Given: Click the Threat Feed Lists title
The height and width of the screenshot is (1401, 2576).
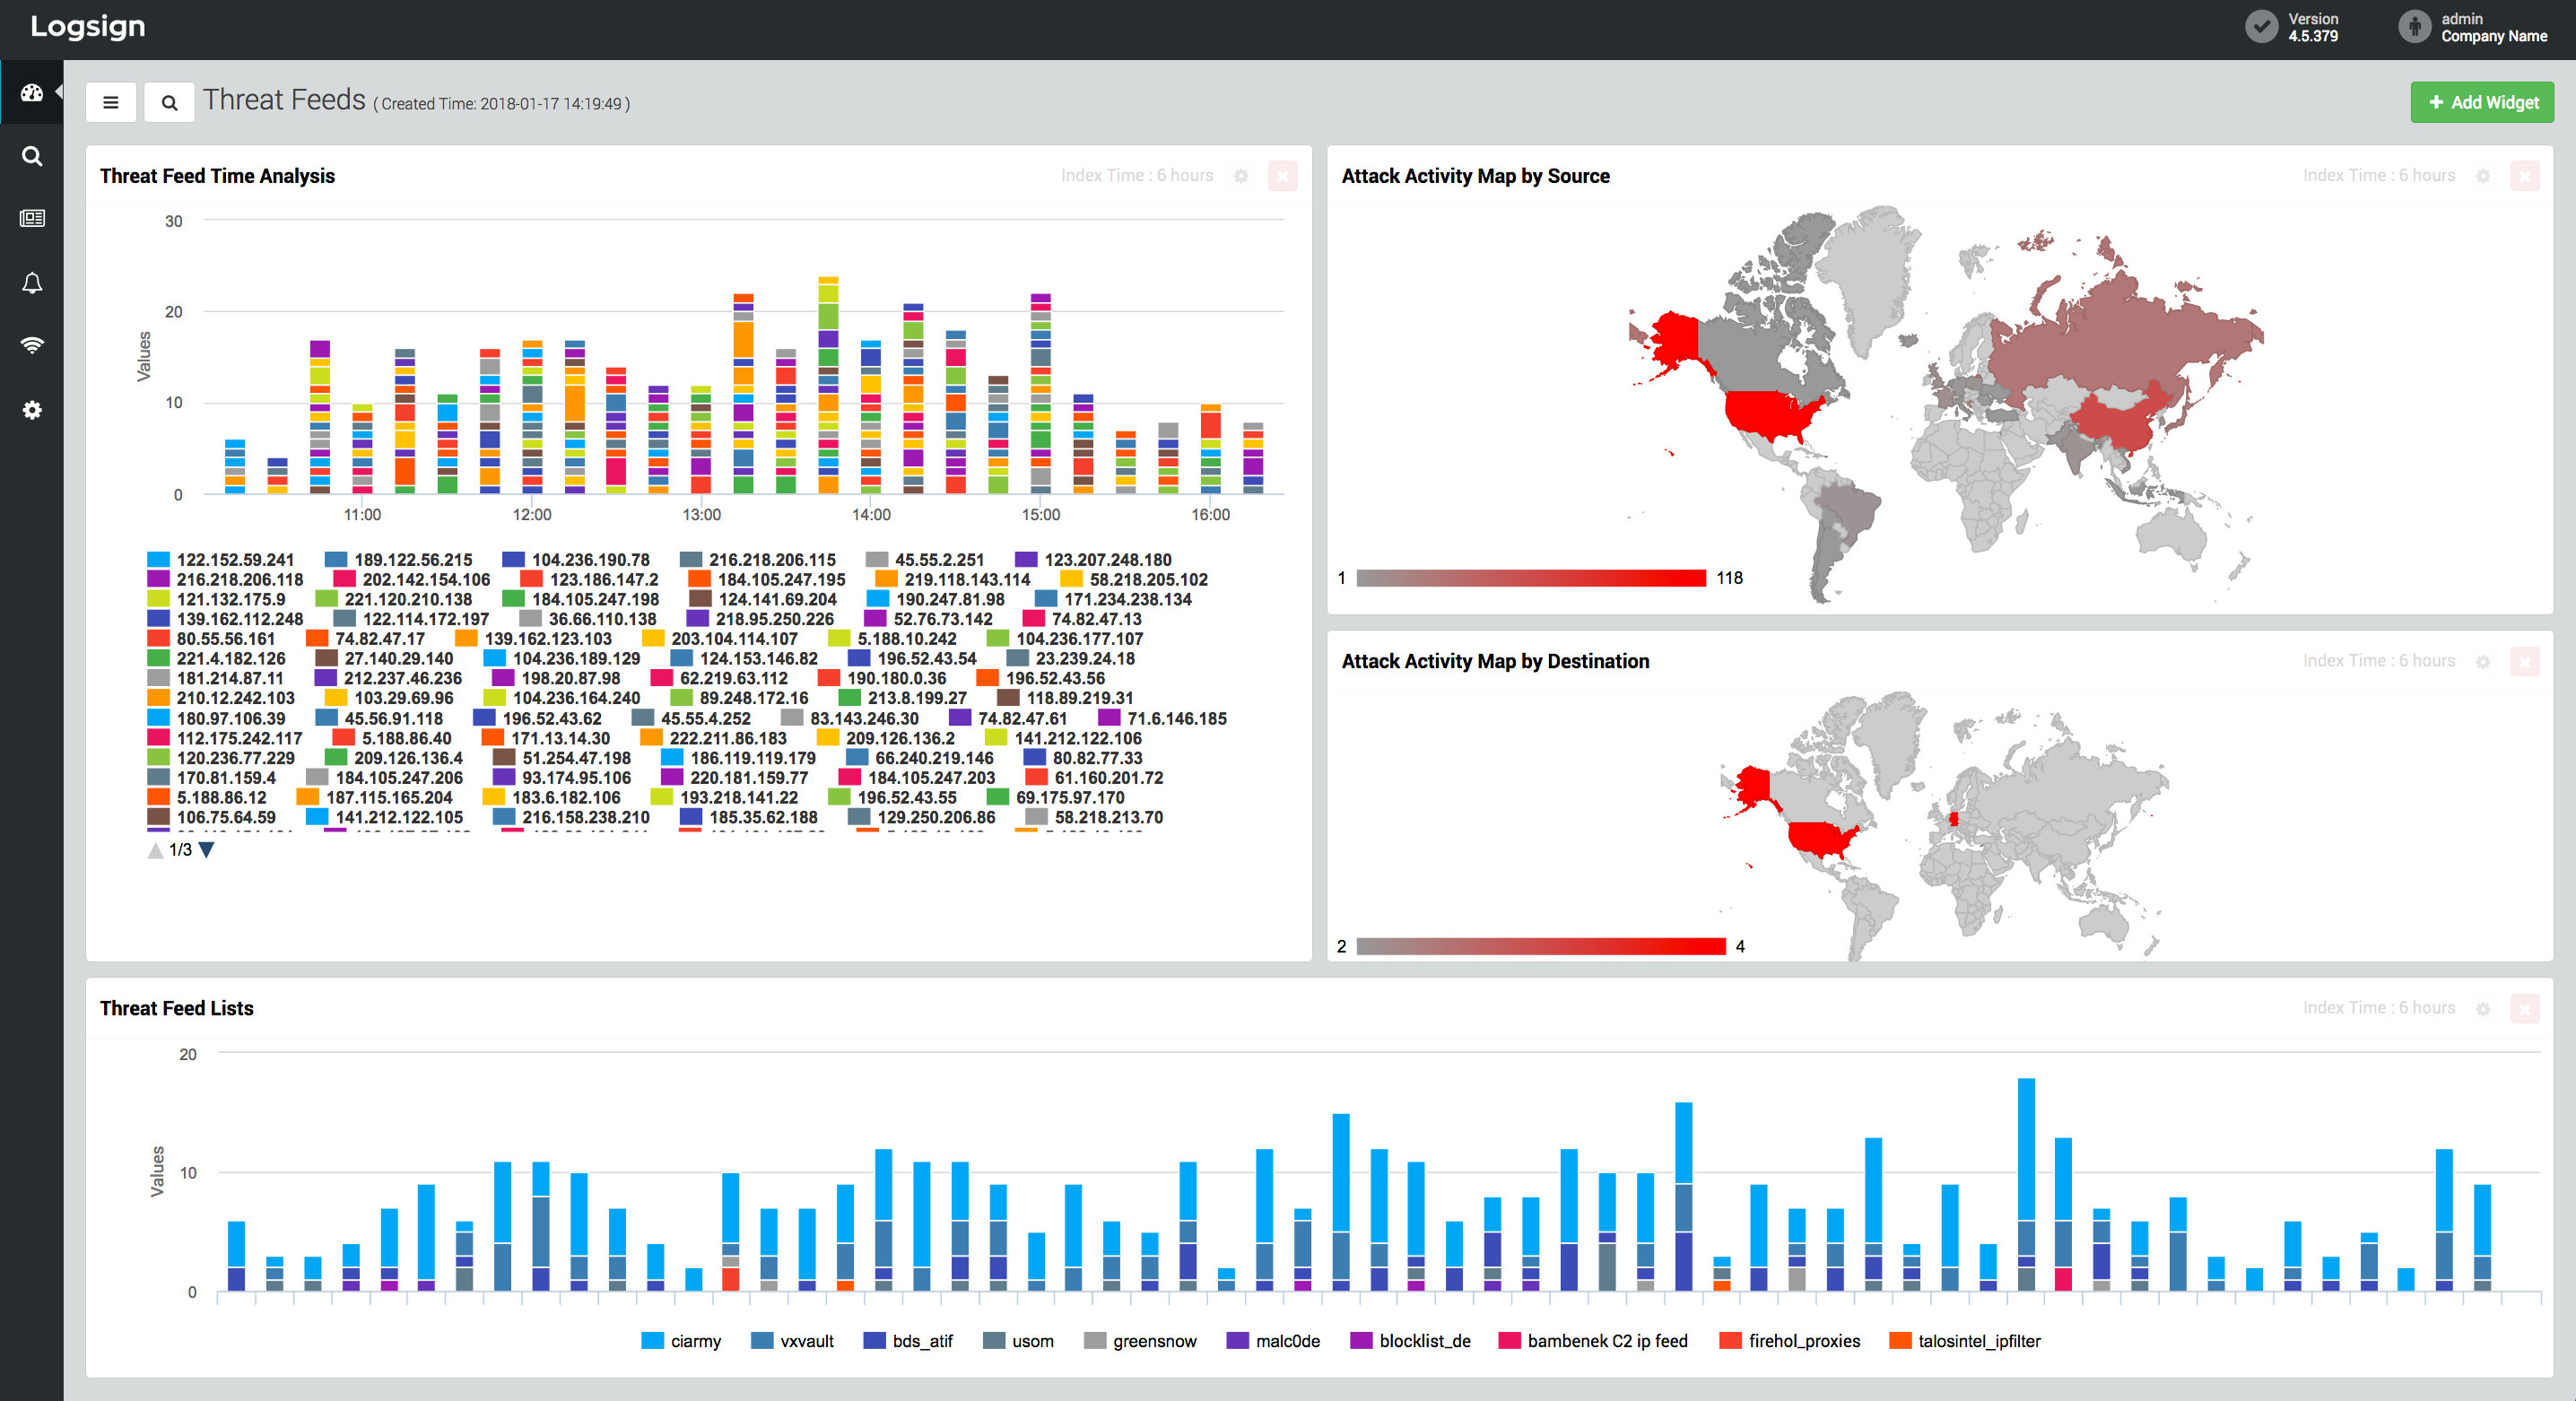Looking at the screenshot, I should 176,1009.
